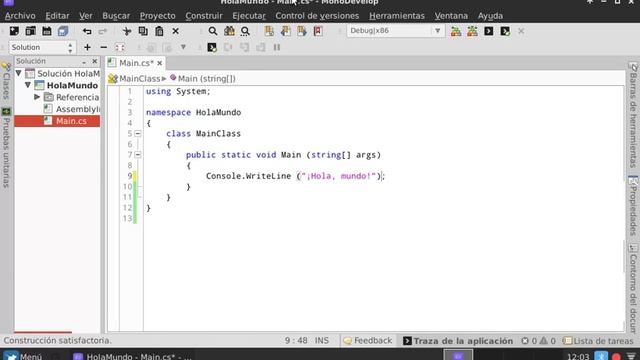Open the Barras de herramientas side tab
Viewport: 640px width, 360px height.
pos(633,115)
